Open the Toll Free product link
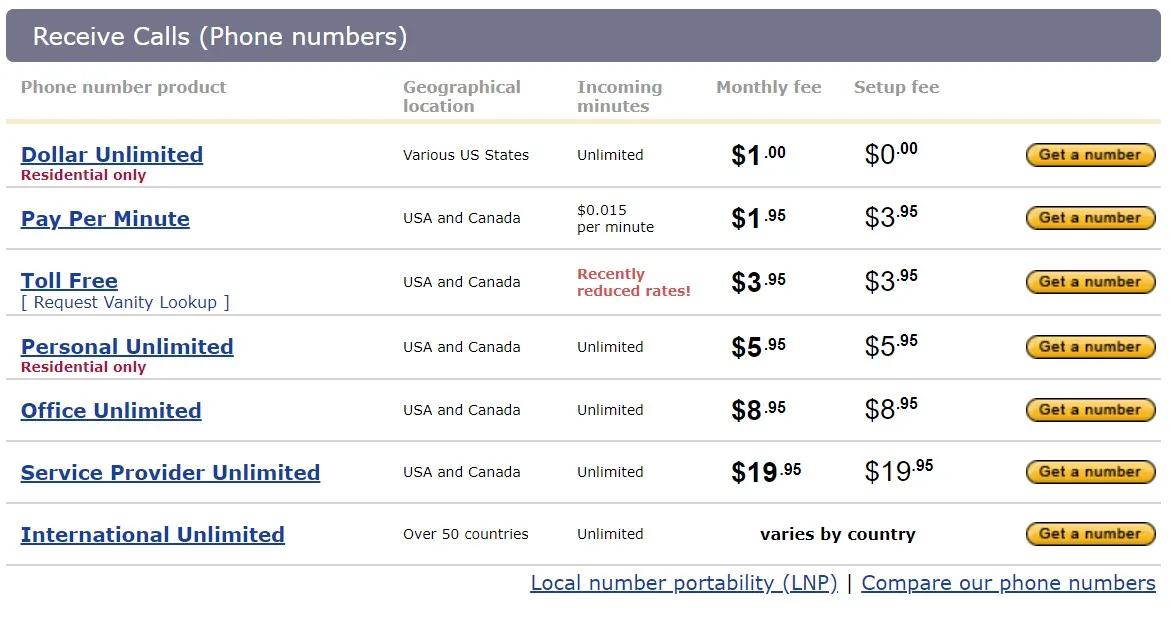 point(69,281)
